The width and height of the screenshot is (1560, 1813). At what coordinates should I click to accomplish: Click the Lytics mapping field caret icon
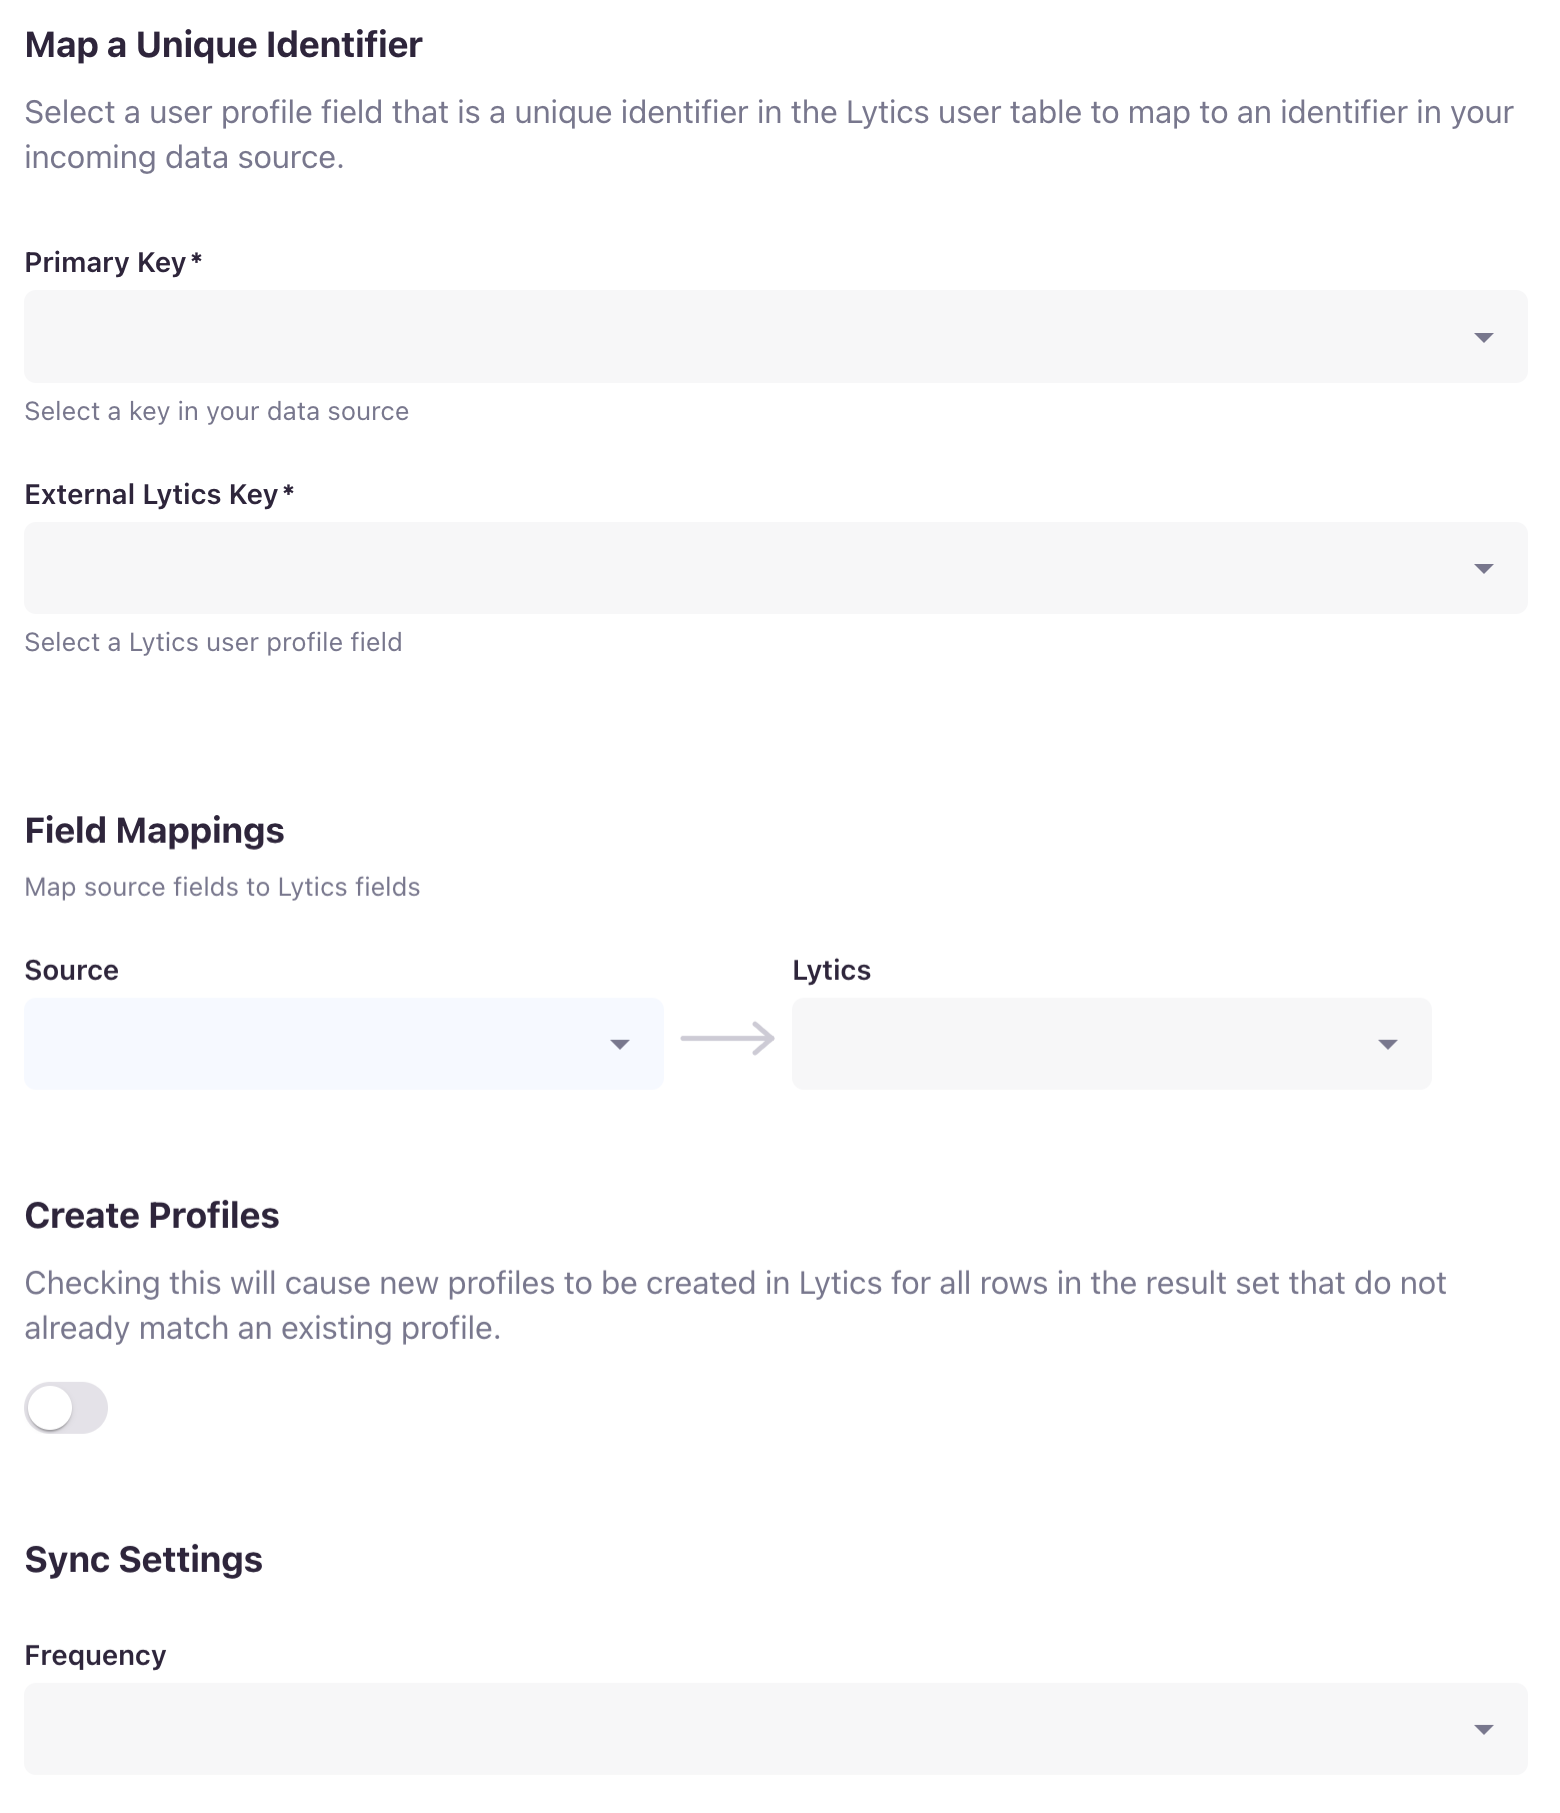[1387, 1045]
